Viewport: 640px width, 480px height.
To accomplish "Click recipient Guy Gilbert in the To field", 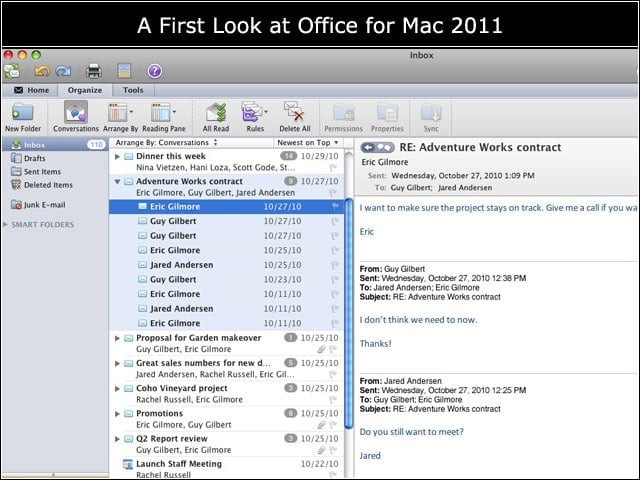I will [x=411, y=188].
